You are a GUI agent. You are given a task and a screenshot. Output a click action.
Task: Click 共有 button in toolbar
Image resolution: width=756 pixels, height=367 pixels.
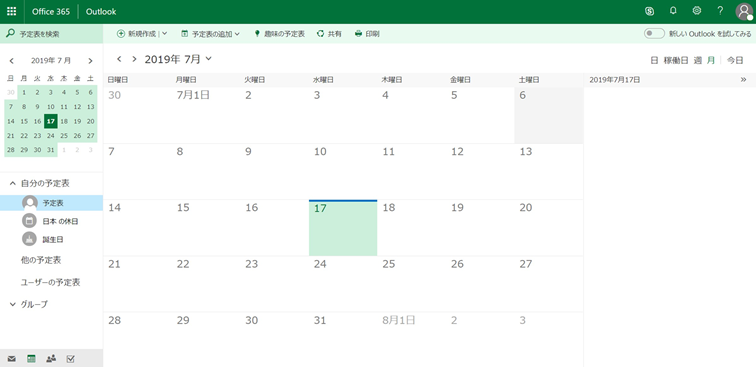(x=329, y=34)
